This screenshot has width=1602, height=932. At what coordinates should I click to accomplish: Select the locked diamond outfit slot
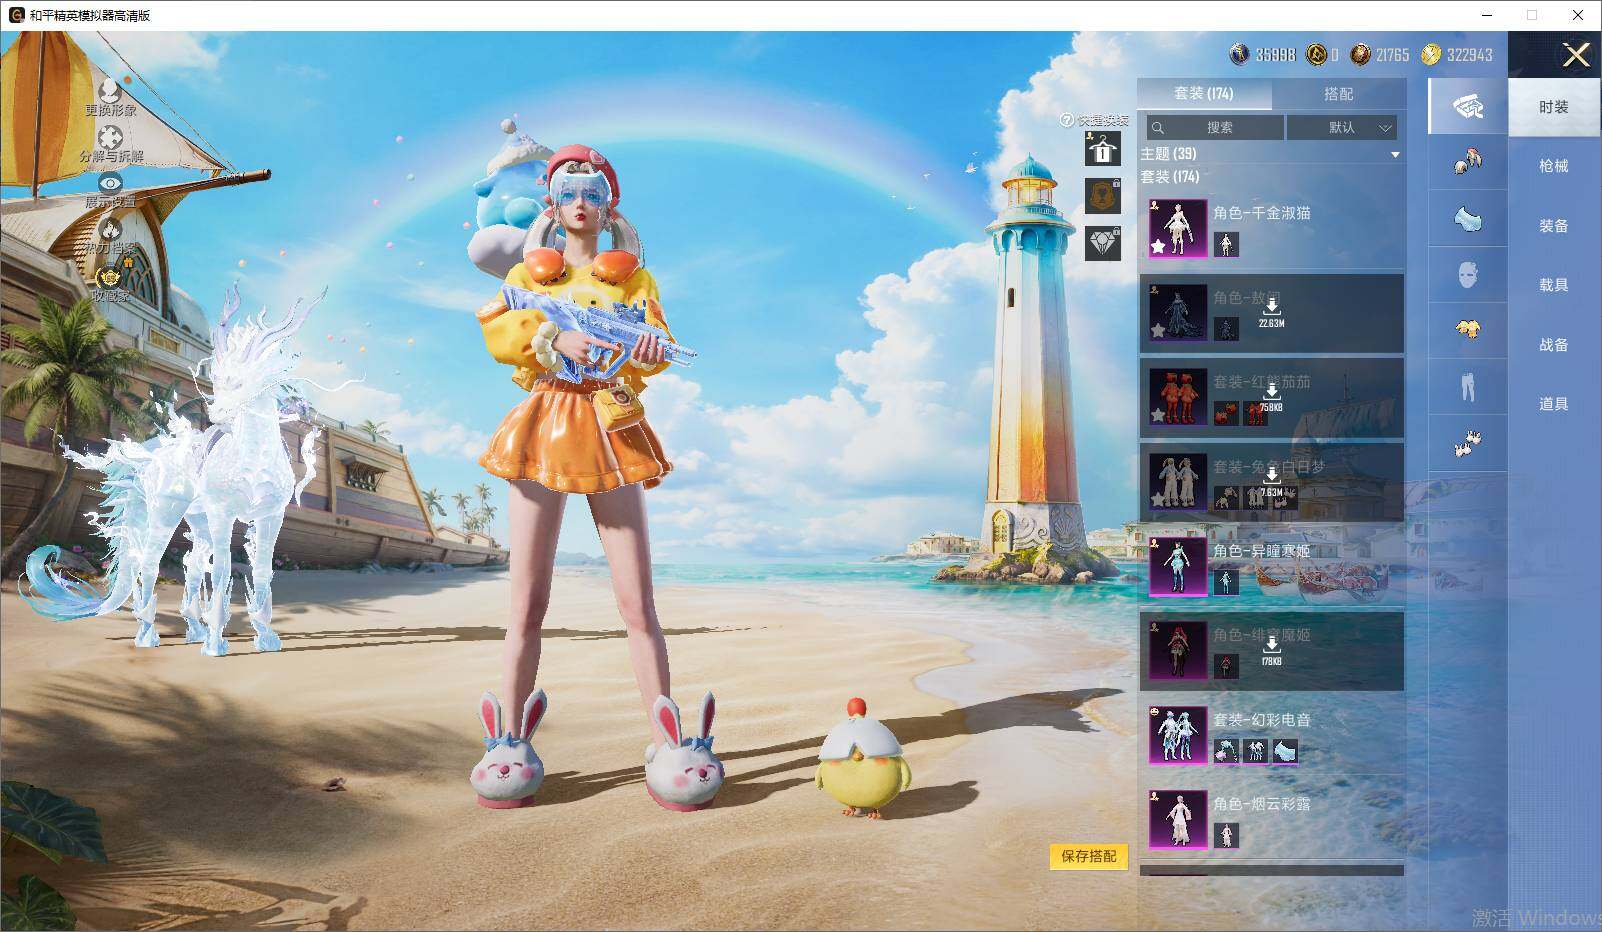click(x=1103, y=243)
